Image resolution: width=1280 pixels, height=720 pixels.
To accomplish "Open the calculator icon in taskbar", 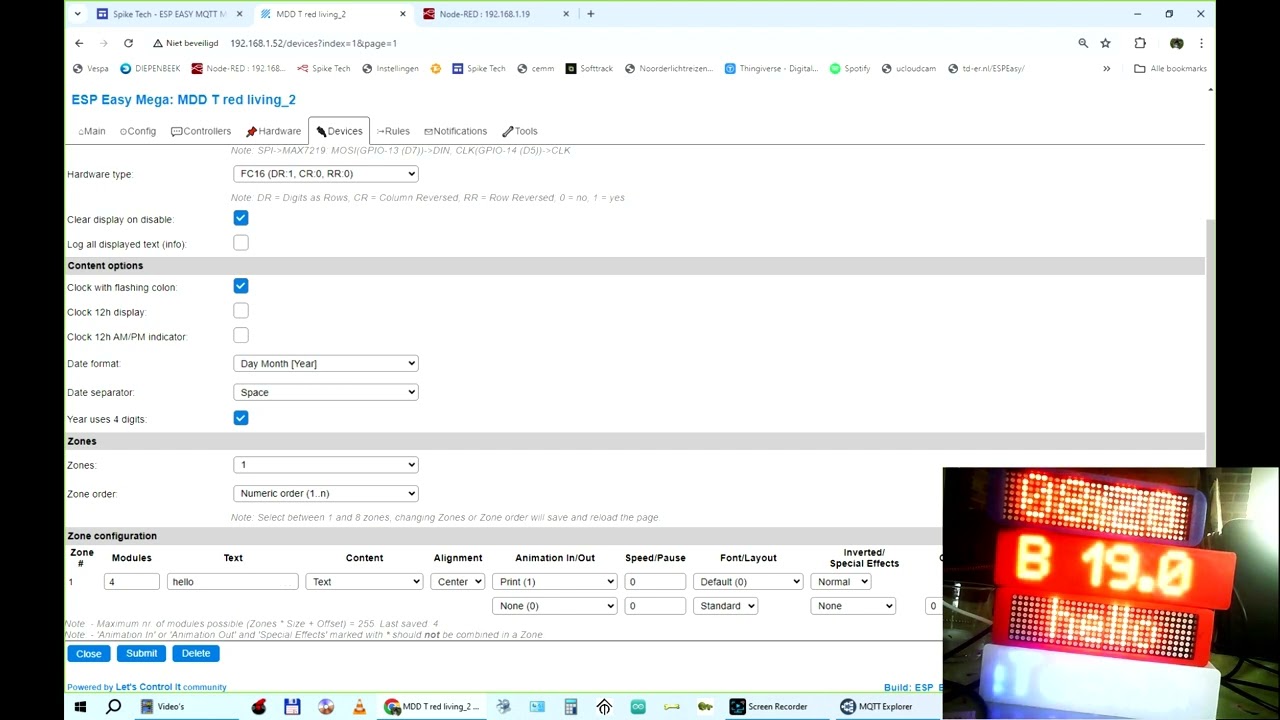I will pos(571,707).
